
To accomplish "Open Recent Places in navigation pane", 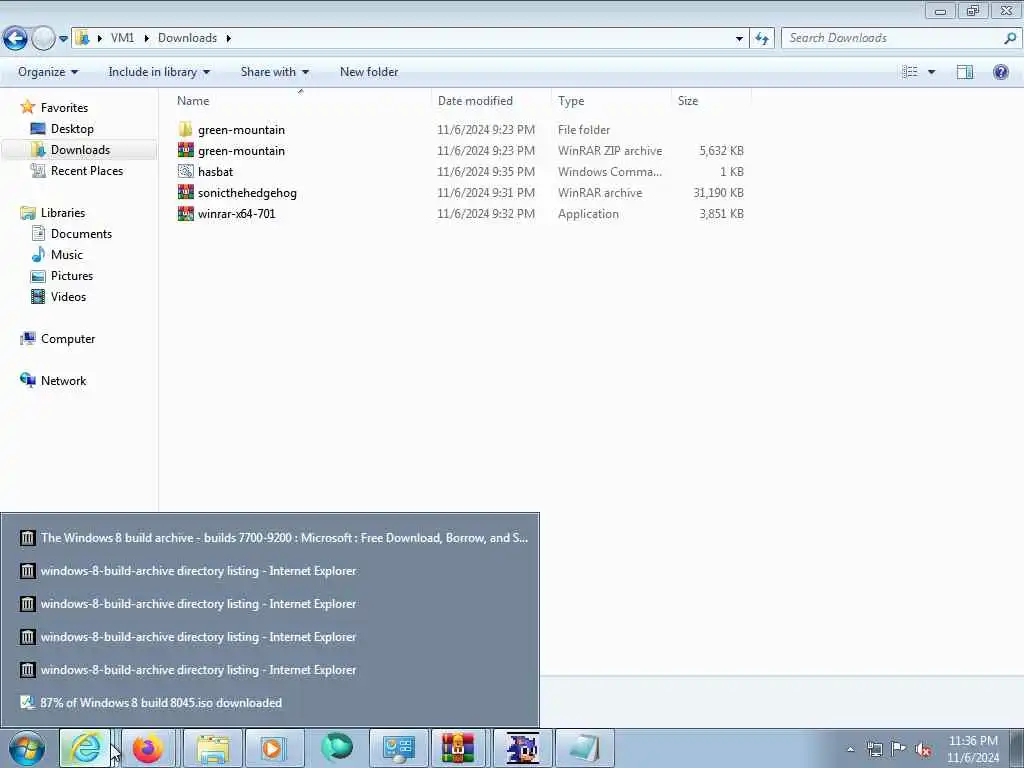I will [87, 170].
